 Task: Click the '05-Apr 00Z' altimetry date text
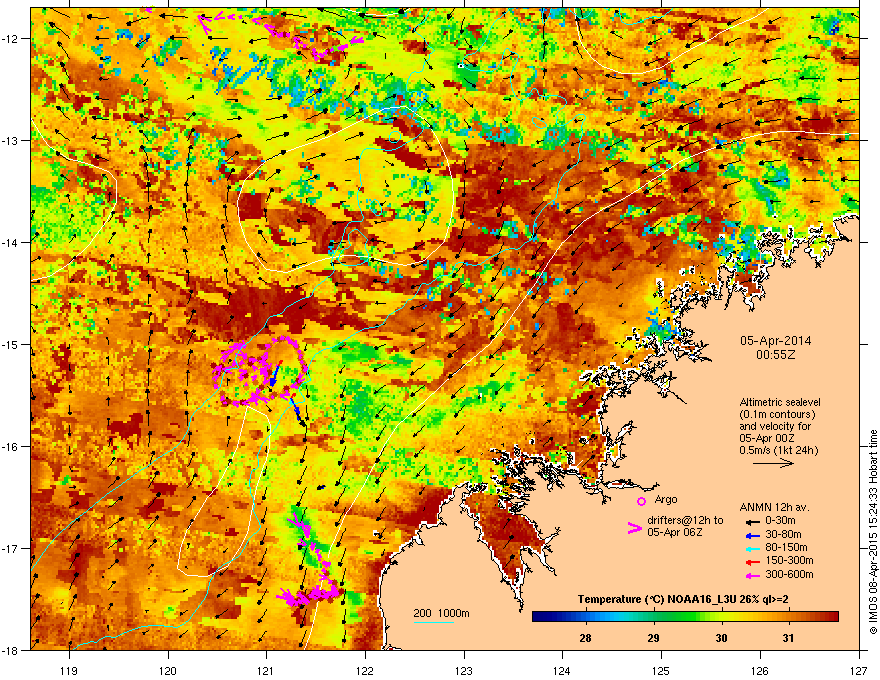[767, 438]
